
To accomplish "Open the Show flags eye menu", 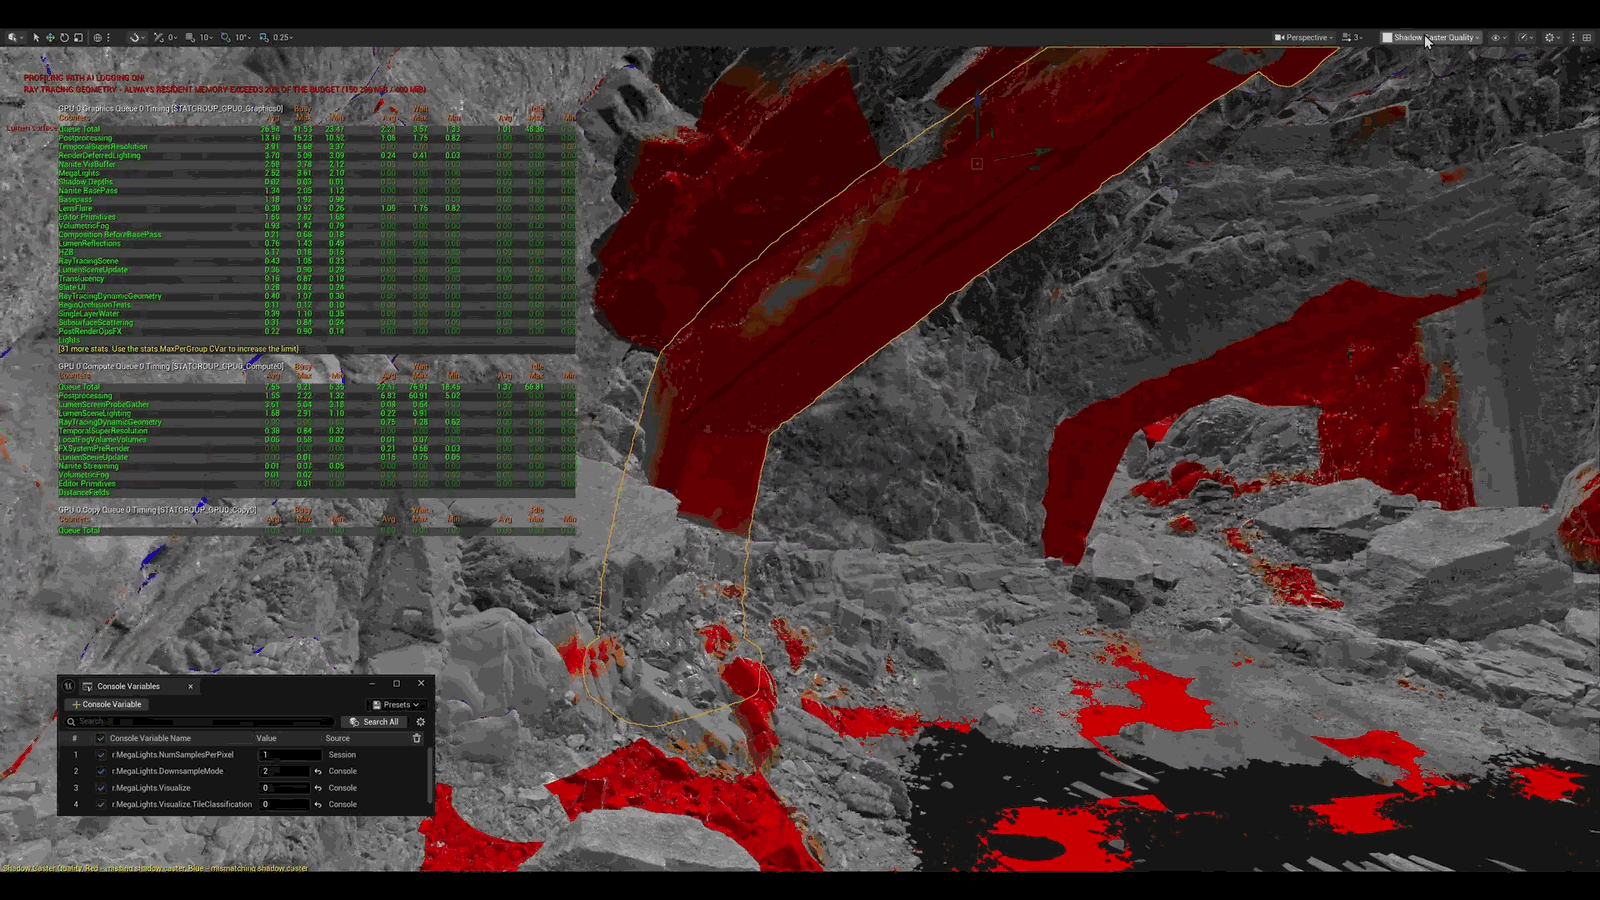I will (x=1499, y=38).
